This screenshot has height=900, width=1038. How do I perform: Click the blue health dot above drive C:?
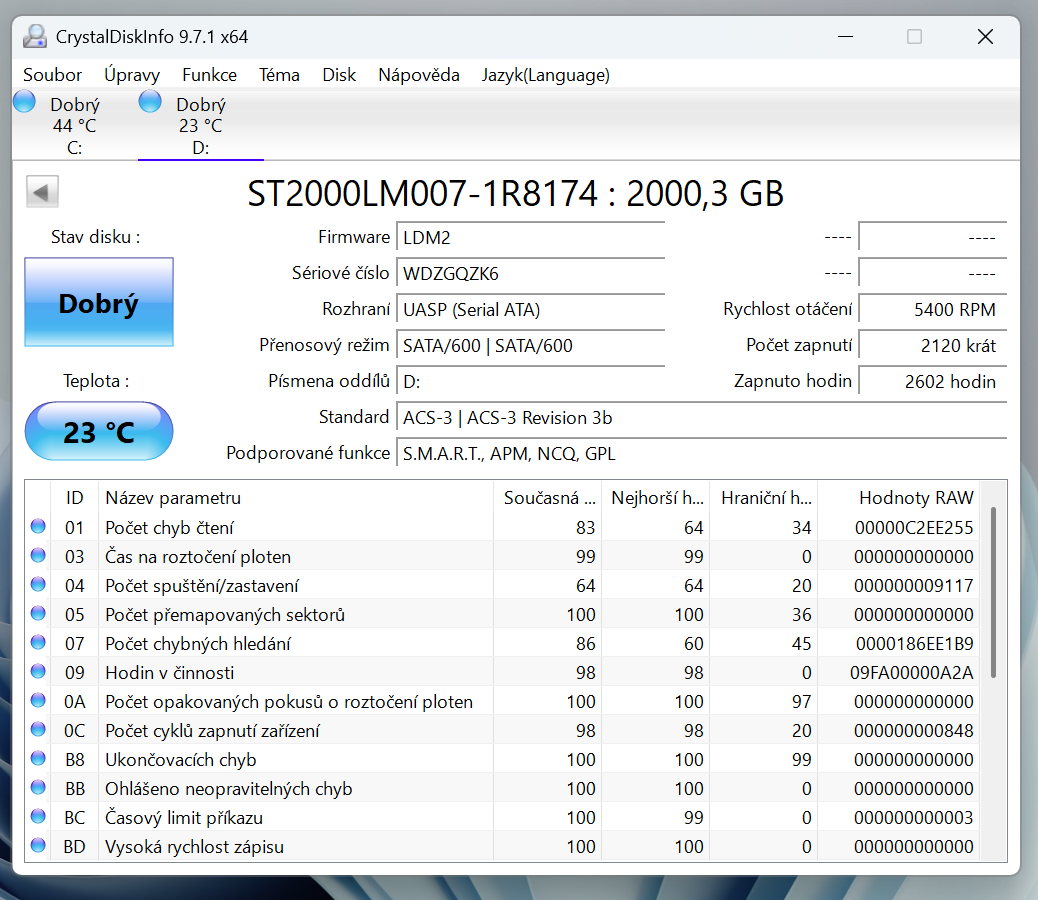coord(22,100)
